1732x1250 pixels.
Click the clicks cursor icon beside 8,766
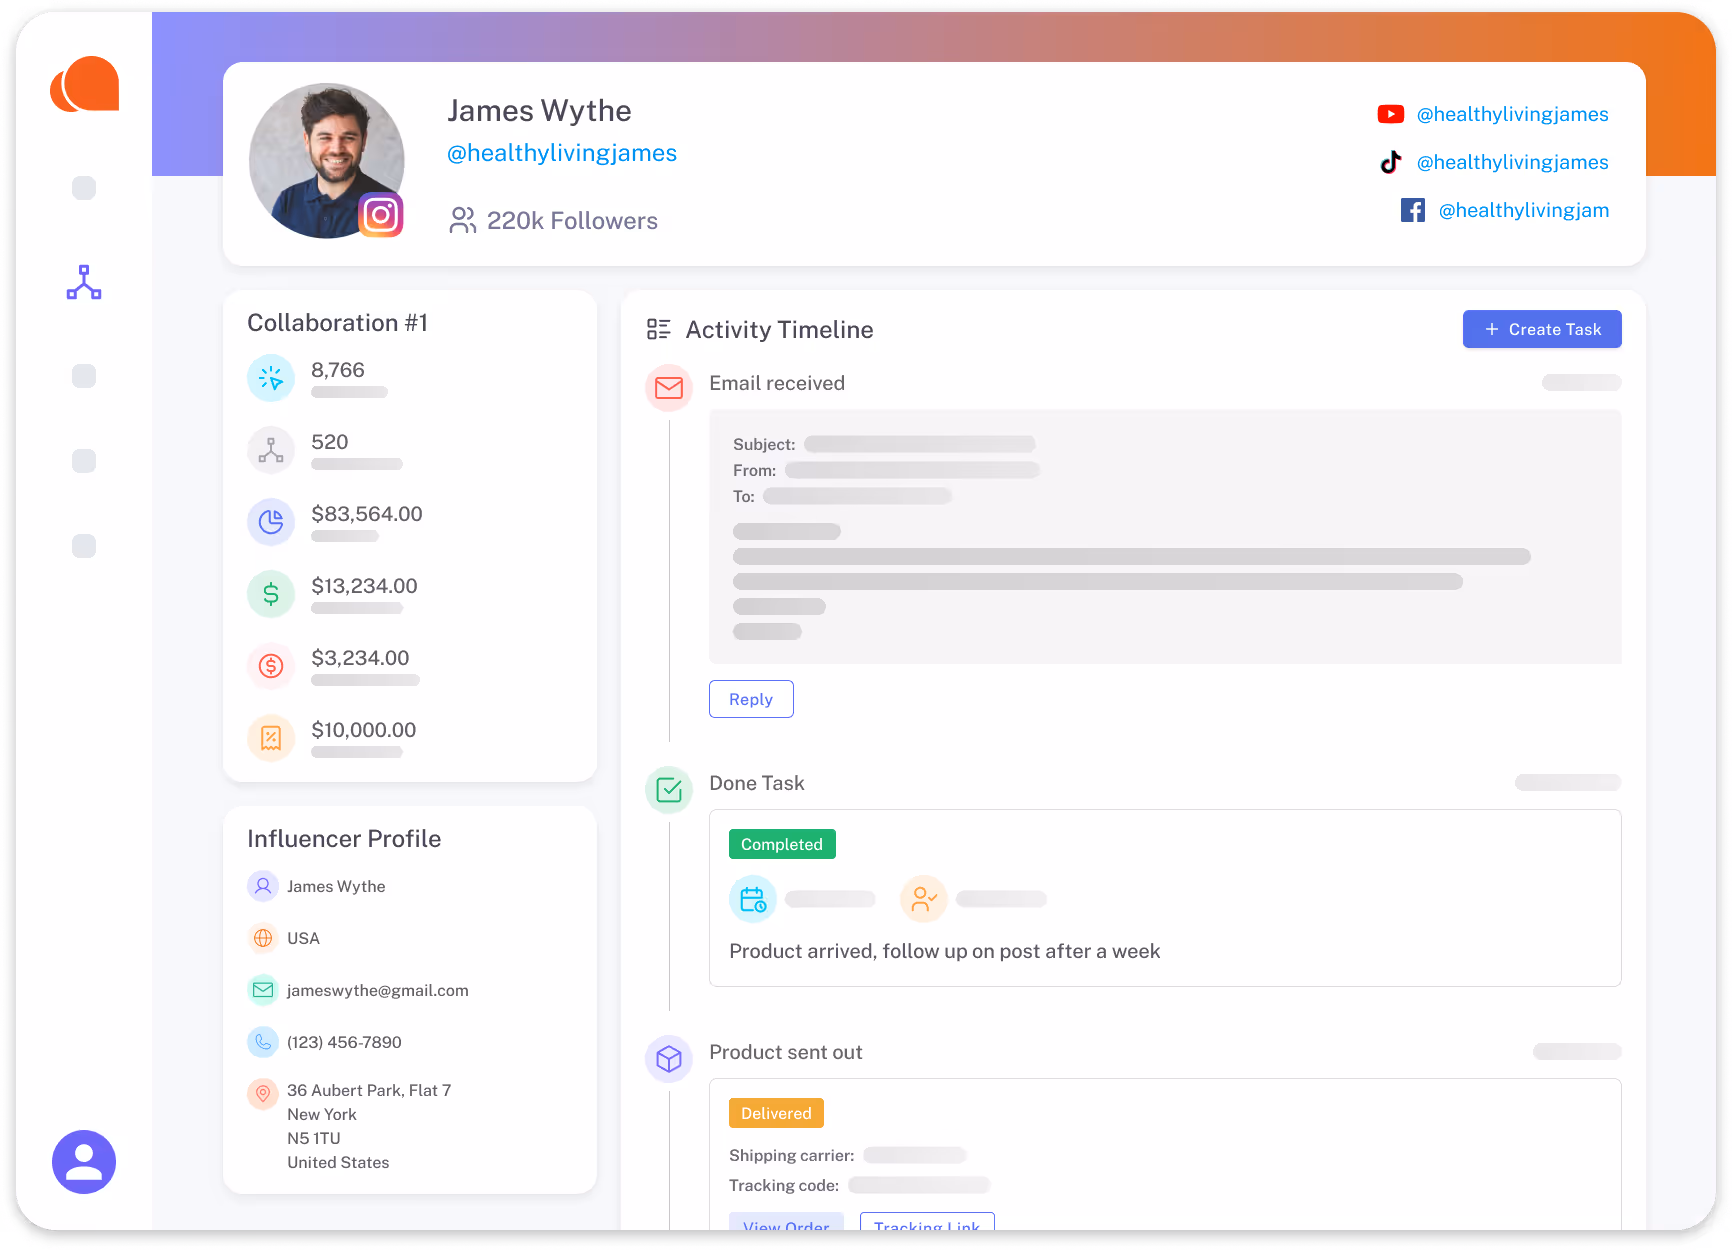pyautogui.click(x=271, y=378)
